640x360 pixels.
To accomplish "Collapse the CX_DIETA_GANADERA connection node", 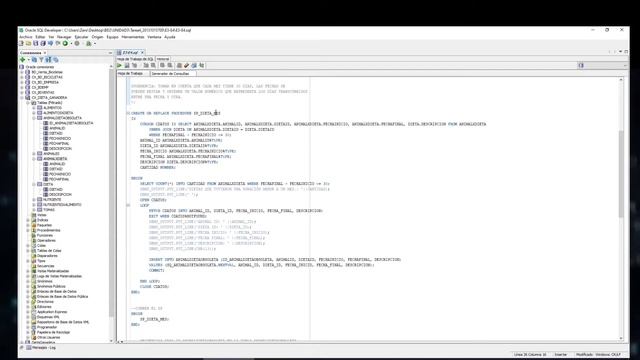I will (22, 98).
